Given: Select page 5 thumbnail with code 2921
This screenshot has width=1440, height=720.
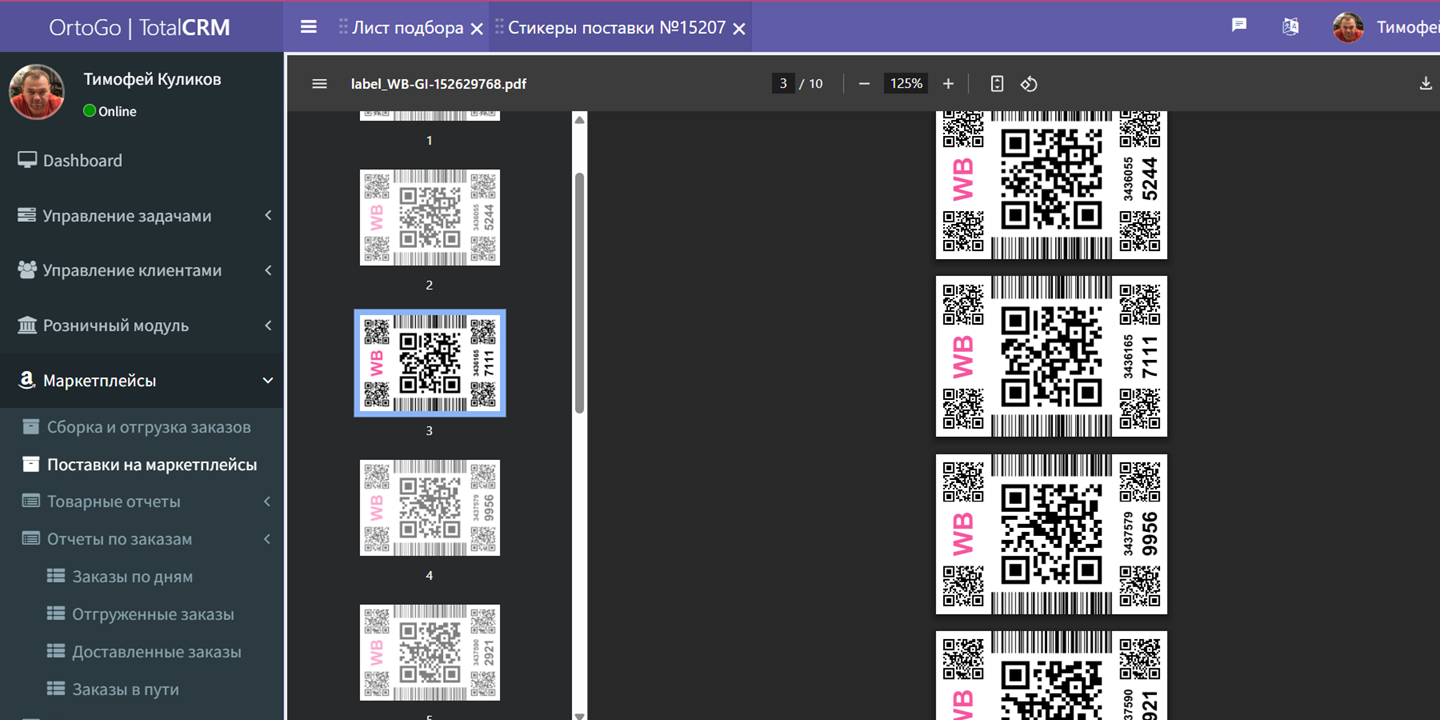Looking at the screenshot, I should point(430,652).
